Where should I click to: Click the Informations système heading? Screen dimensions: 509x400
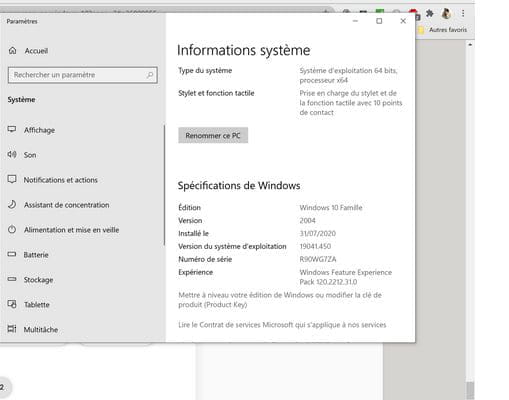pos(243,50)
